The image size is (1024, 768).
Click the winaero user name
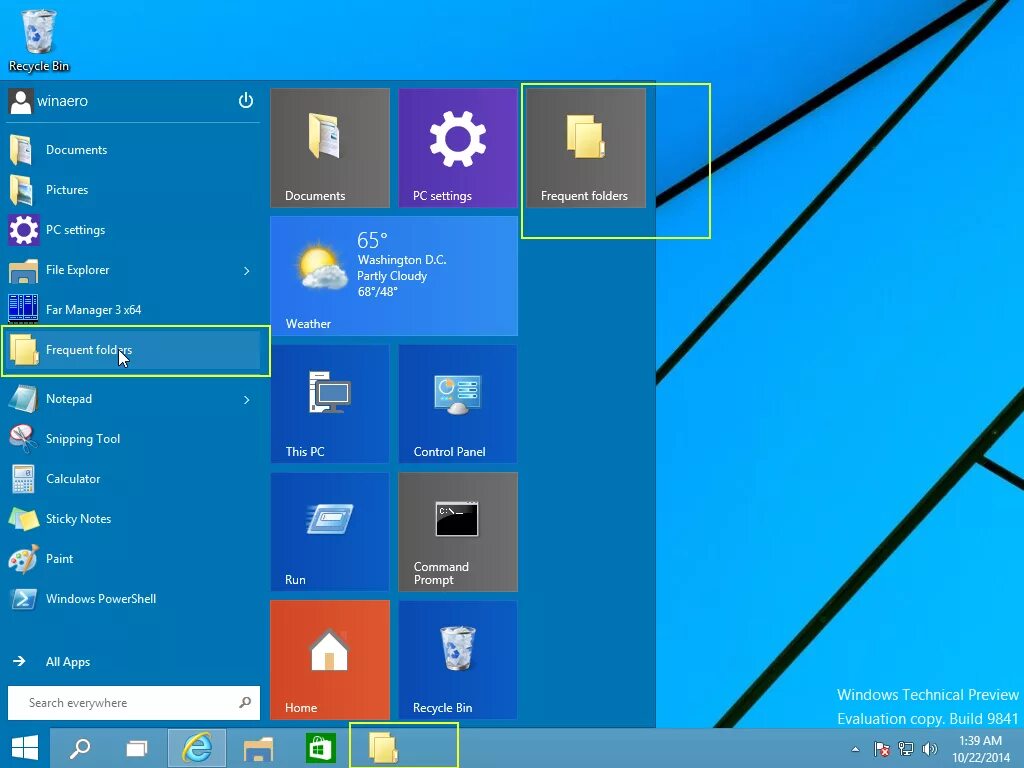coord(62,101)
